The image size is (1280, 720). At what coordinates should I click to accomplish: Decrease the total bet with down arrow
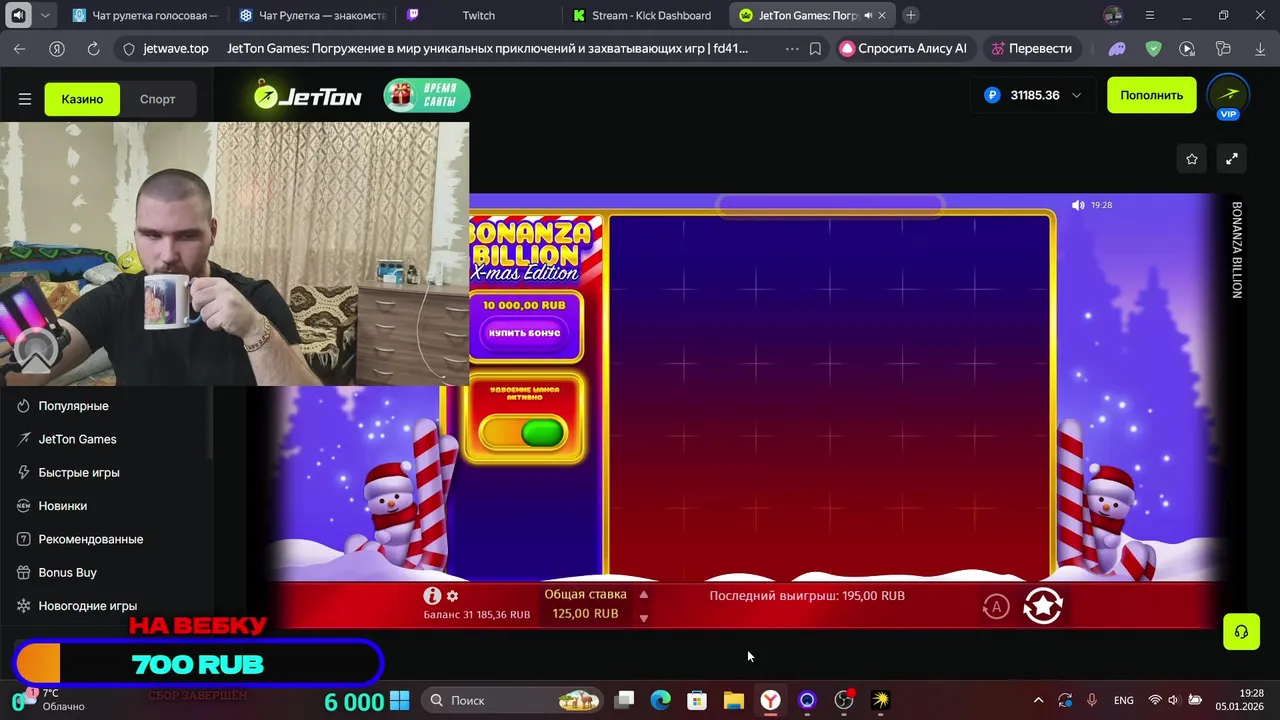coord(643,618)
